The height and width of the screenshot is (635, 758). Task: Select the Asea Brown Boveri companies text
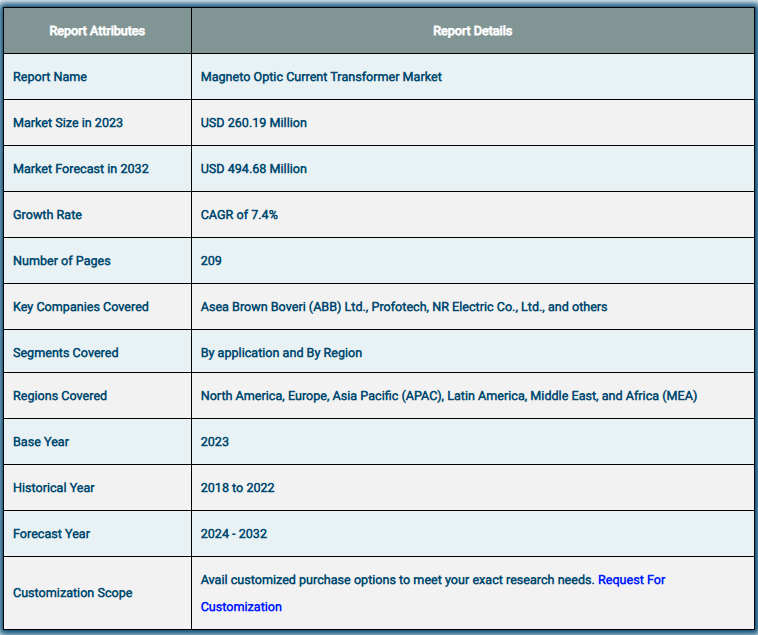tap(404, 307)
